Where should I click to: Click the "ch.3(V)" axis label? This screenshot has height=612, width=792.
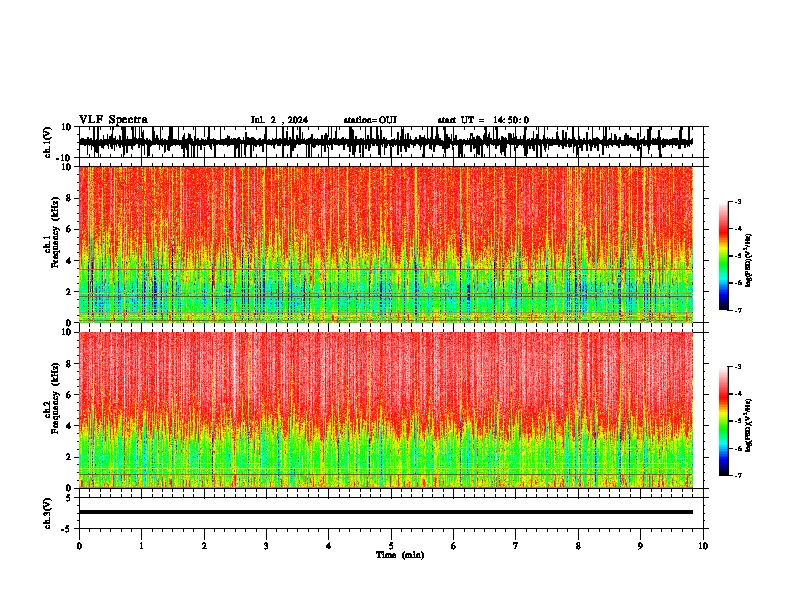pos(48,513)
